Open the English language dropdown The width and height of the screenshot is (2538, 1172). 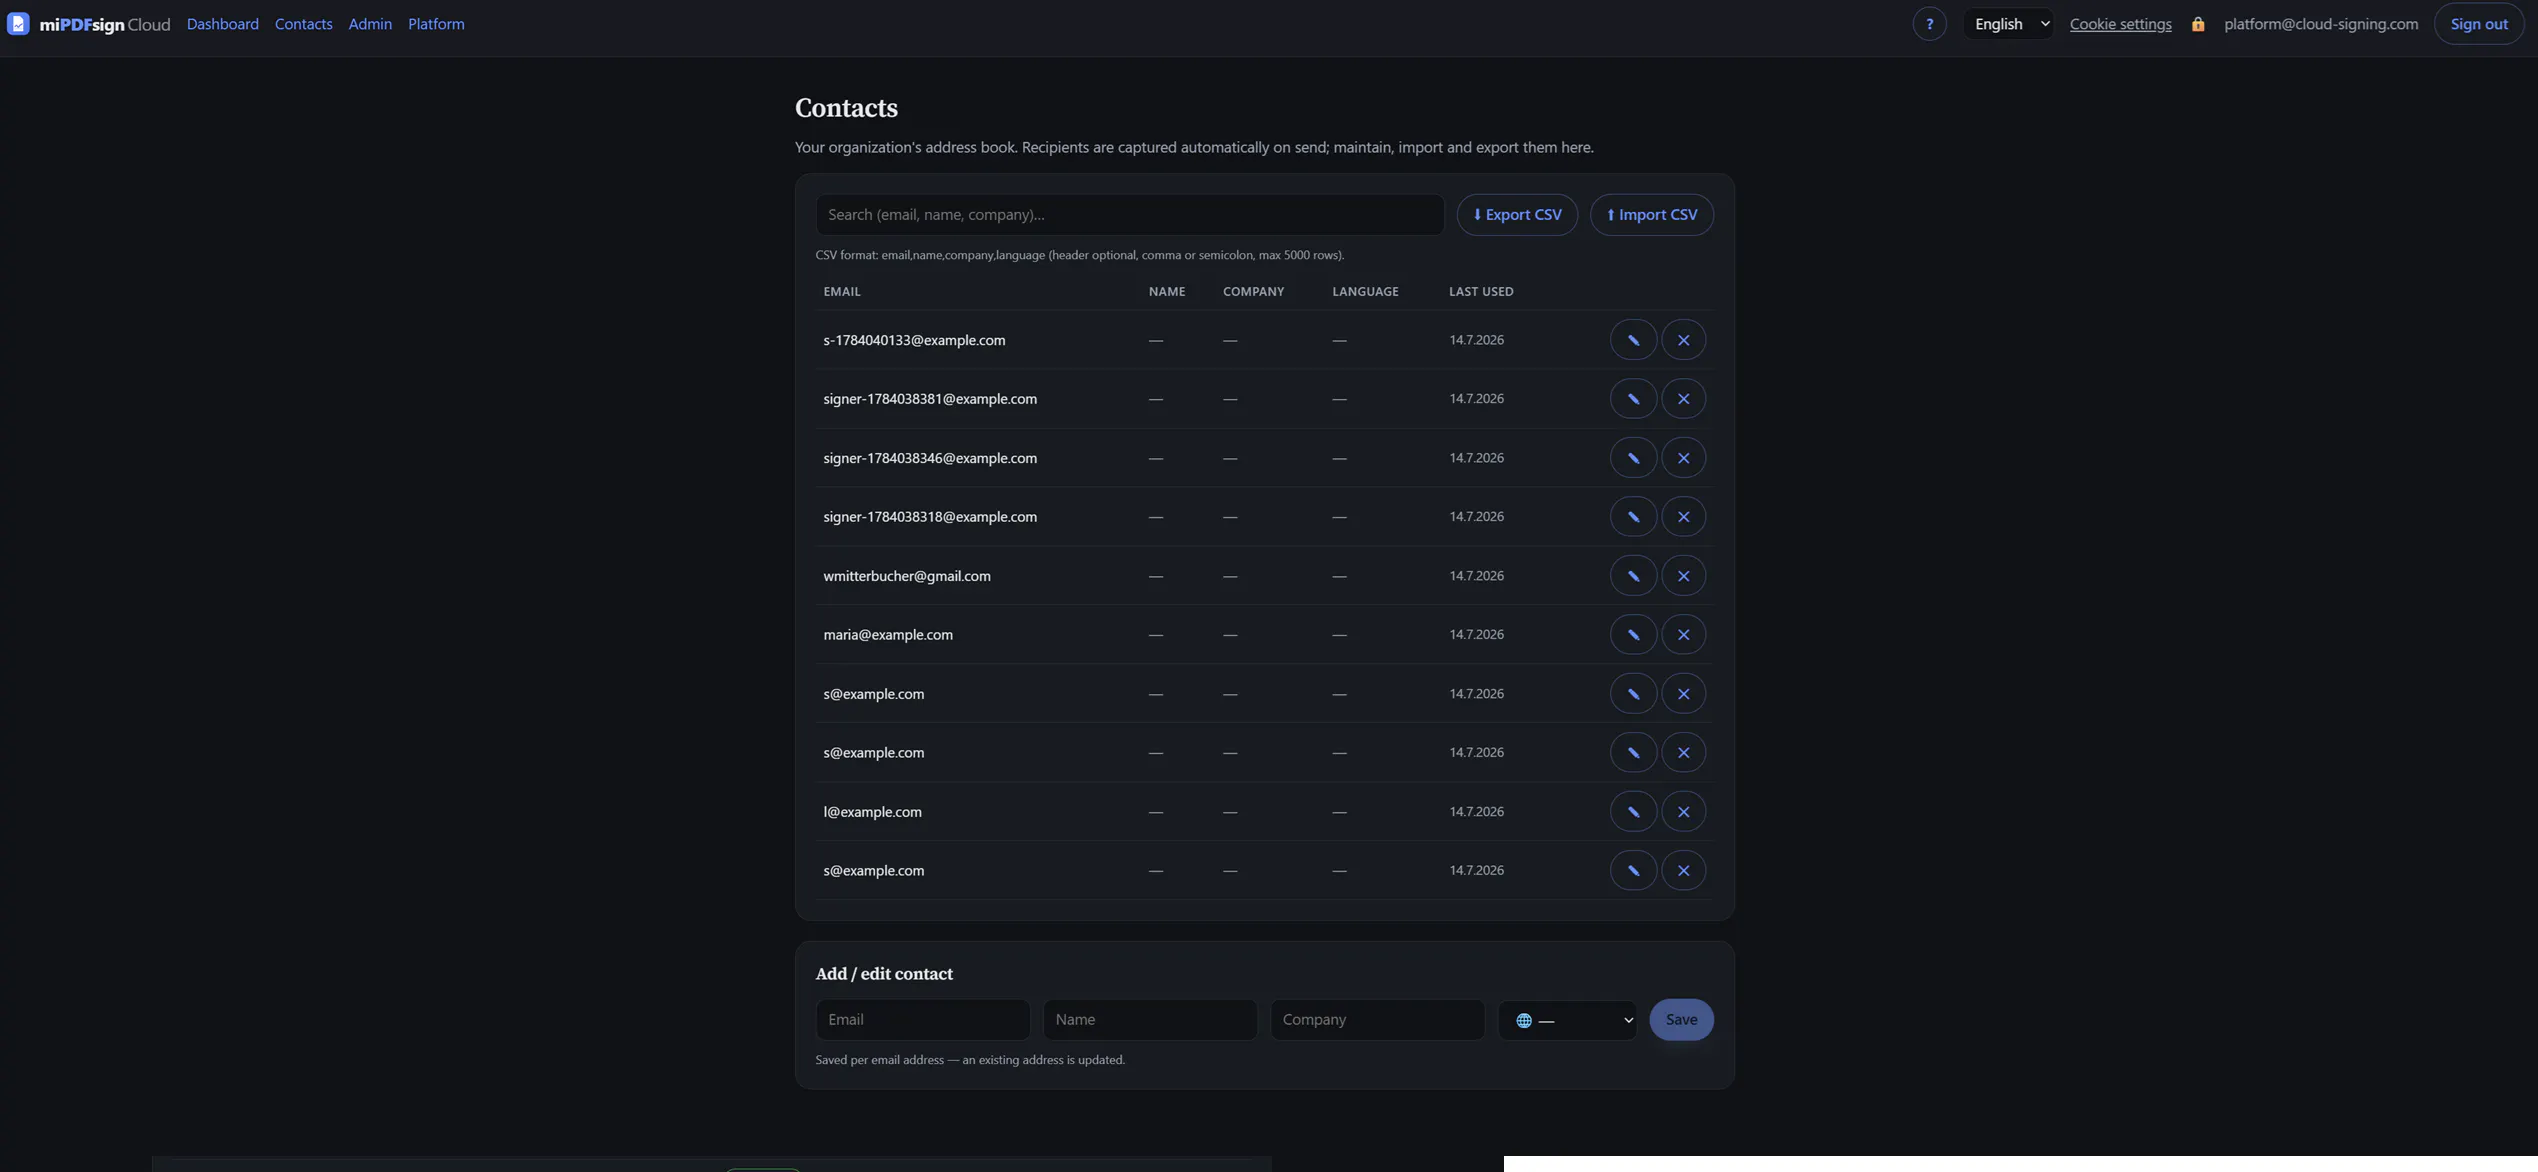point(2009,24)
